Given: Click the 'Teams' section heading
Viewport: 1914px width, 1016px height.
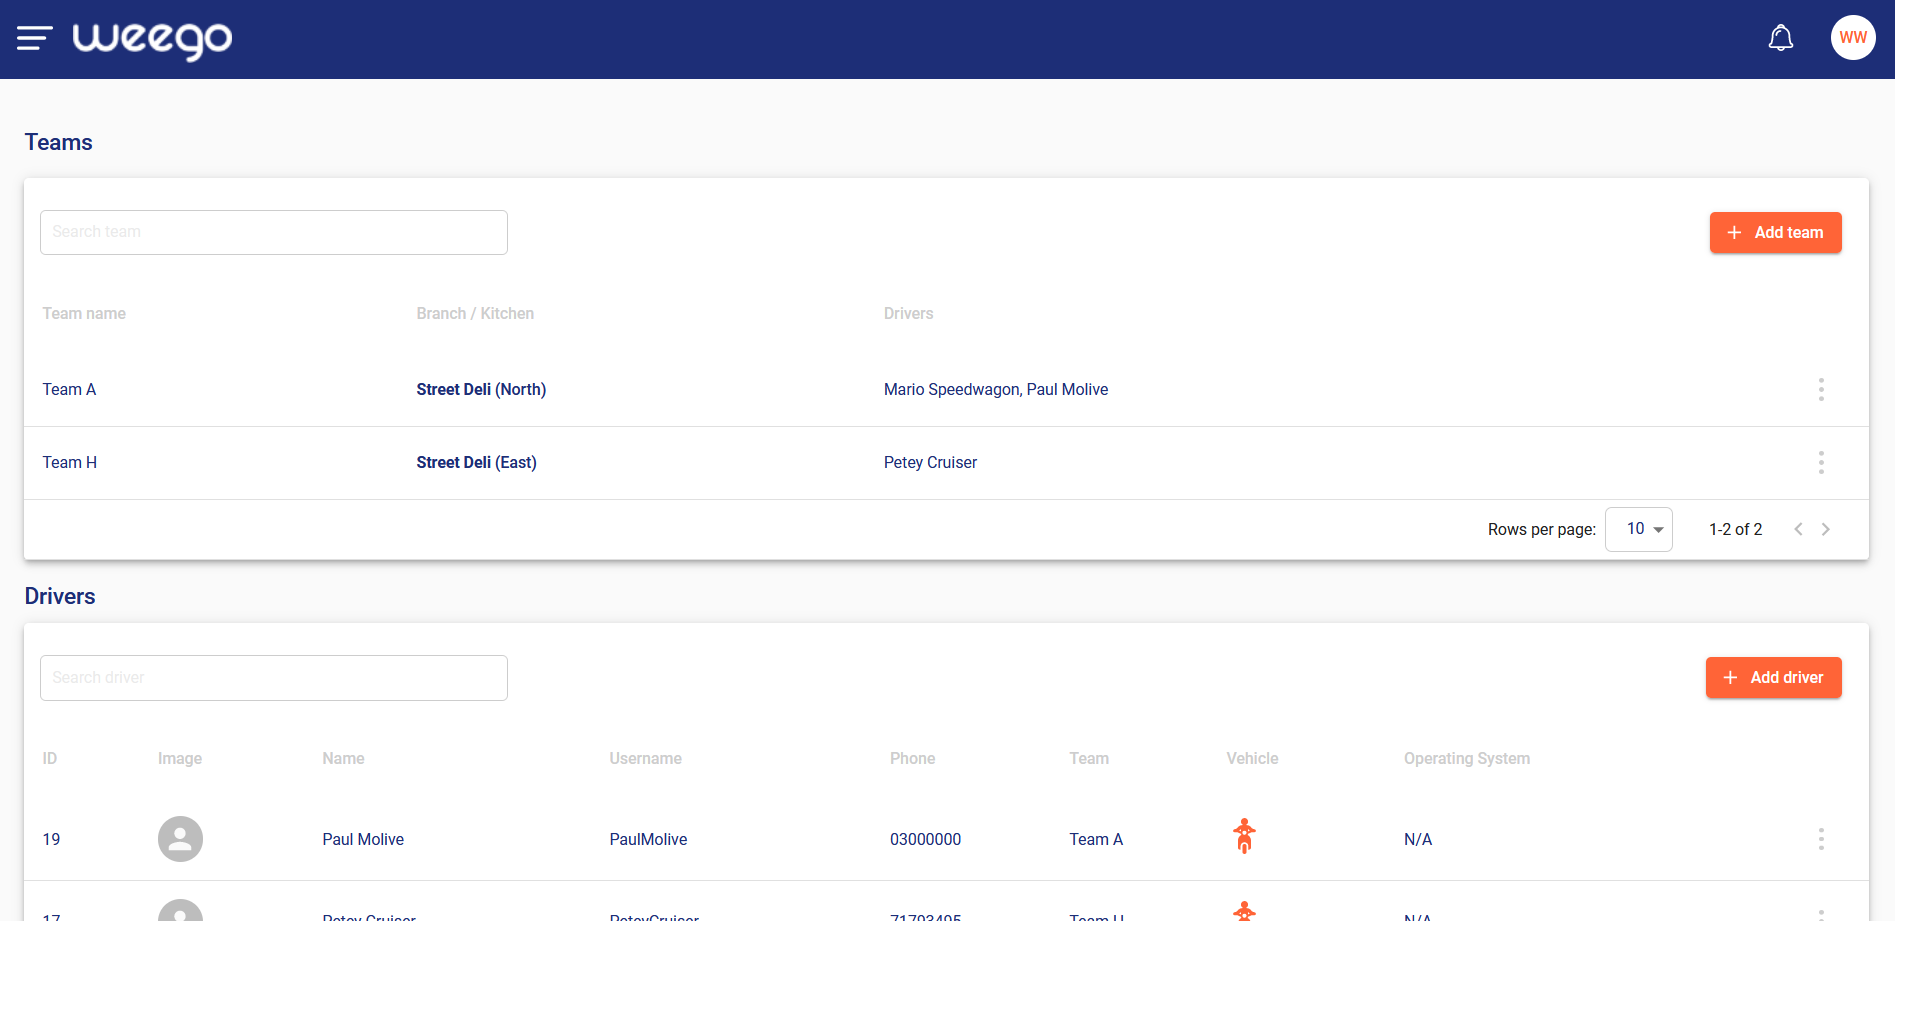Looking at the screenshot, I should (58, 143).
